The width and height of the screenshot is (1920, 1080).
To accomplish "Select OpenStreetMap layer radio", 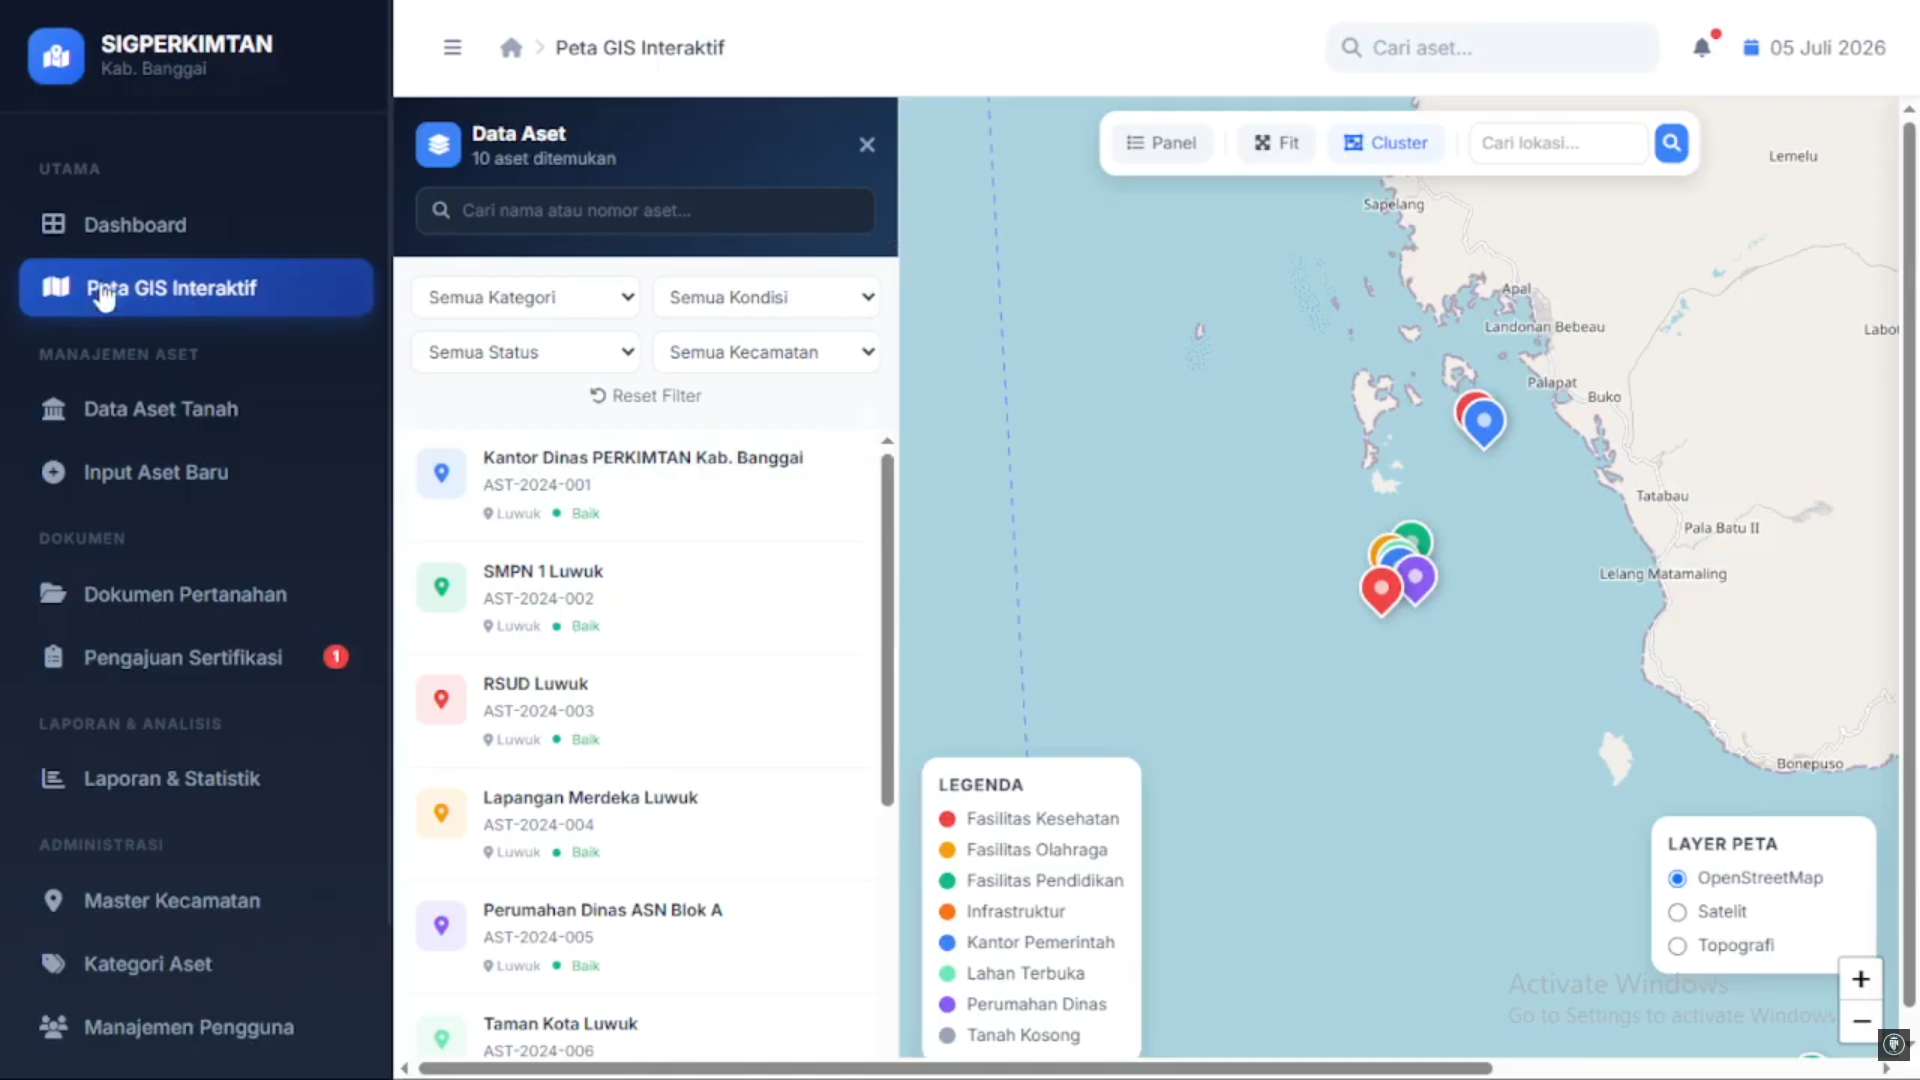I will (1677, 878).
